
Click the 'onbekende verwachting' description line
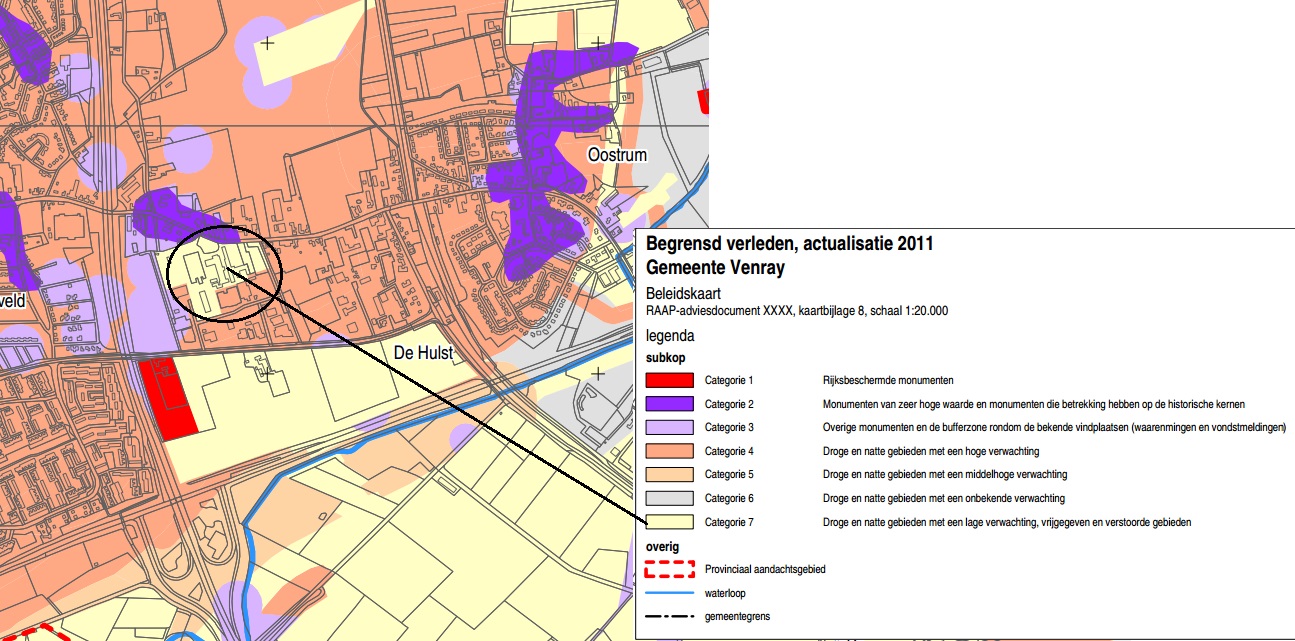point(944,498)
